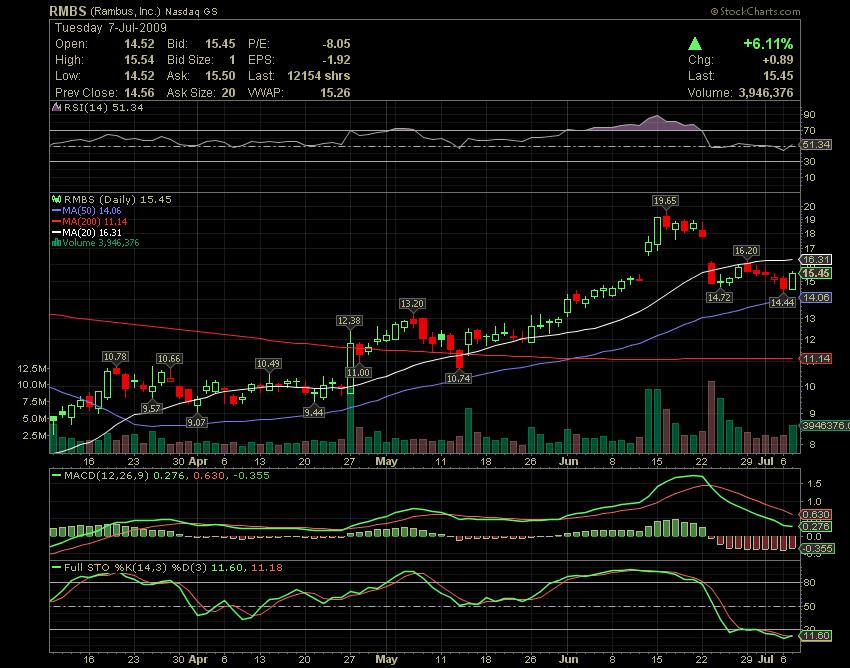
Task: Click the 9.44 price low marker
Action: tap(313, 412)
